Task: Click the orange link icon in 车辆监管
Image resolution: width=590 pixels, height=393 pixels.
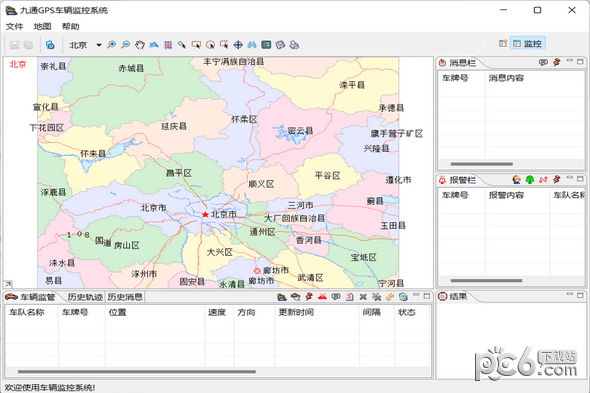Action: coord(390,297)
